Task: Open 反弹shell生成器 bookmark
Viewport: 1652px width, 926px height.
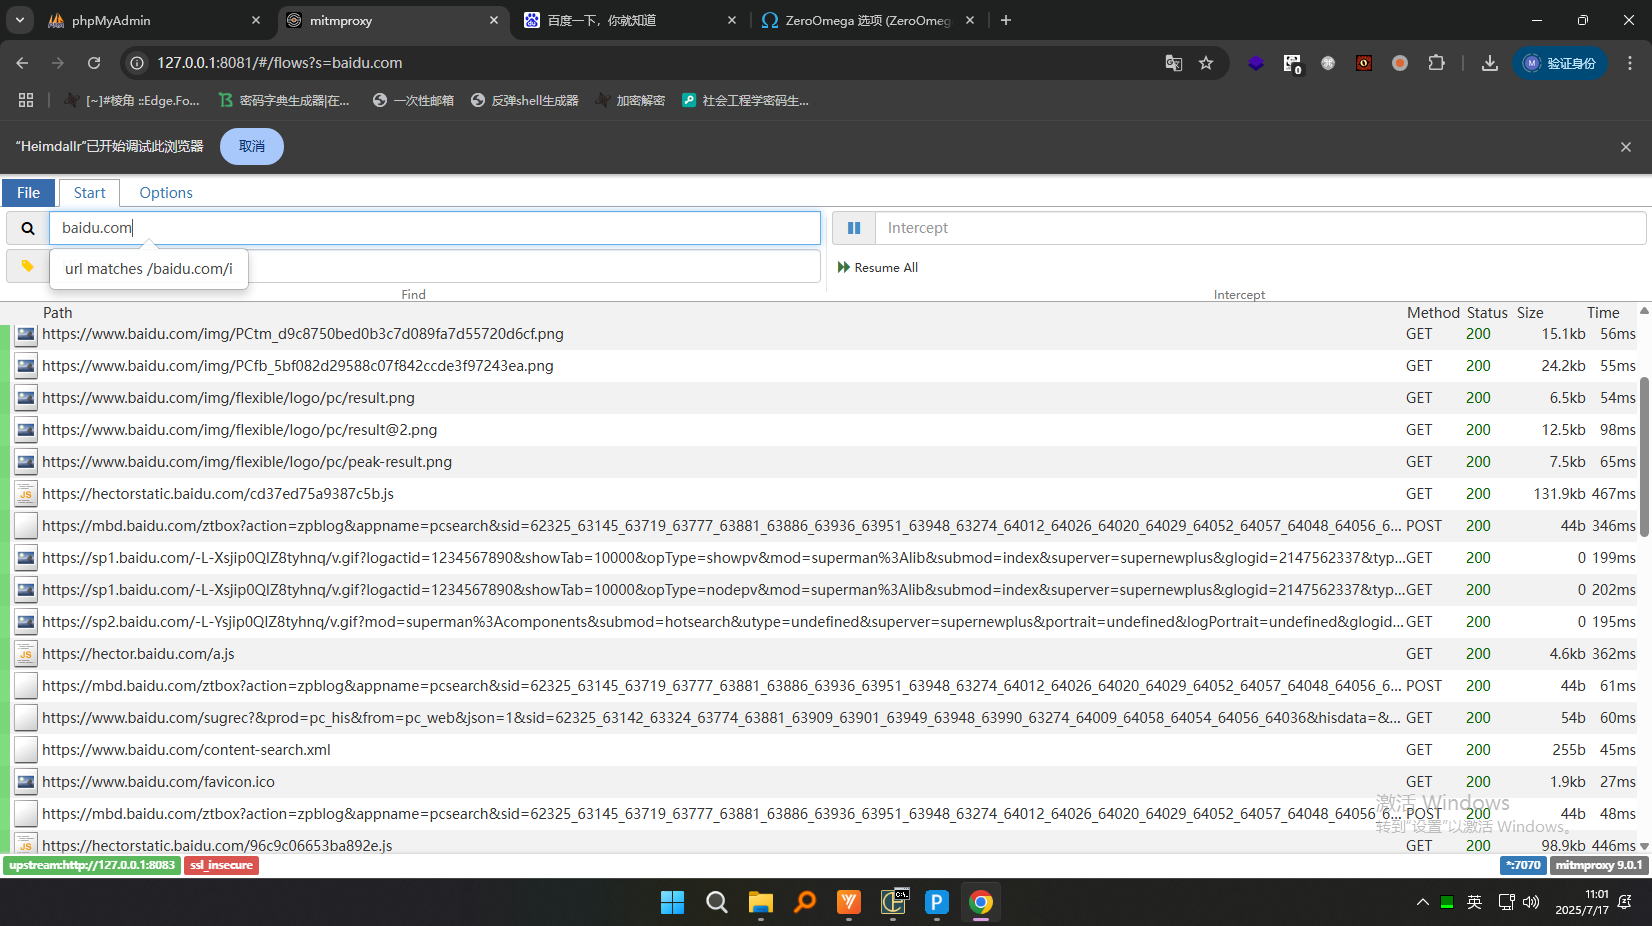Action: coord(525,100)
